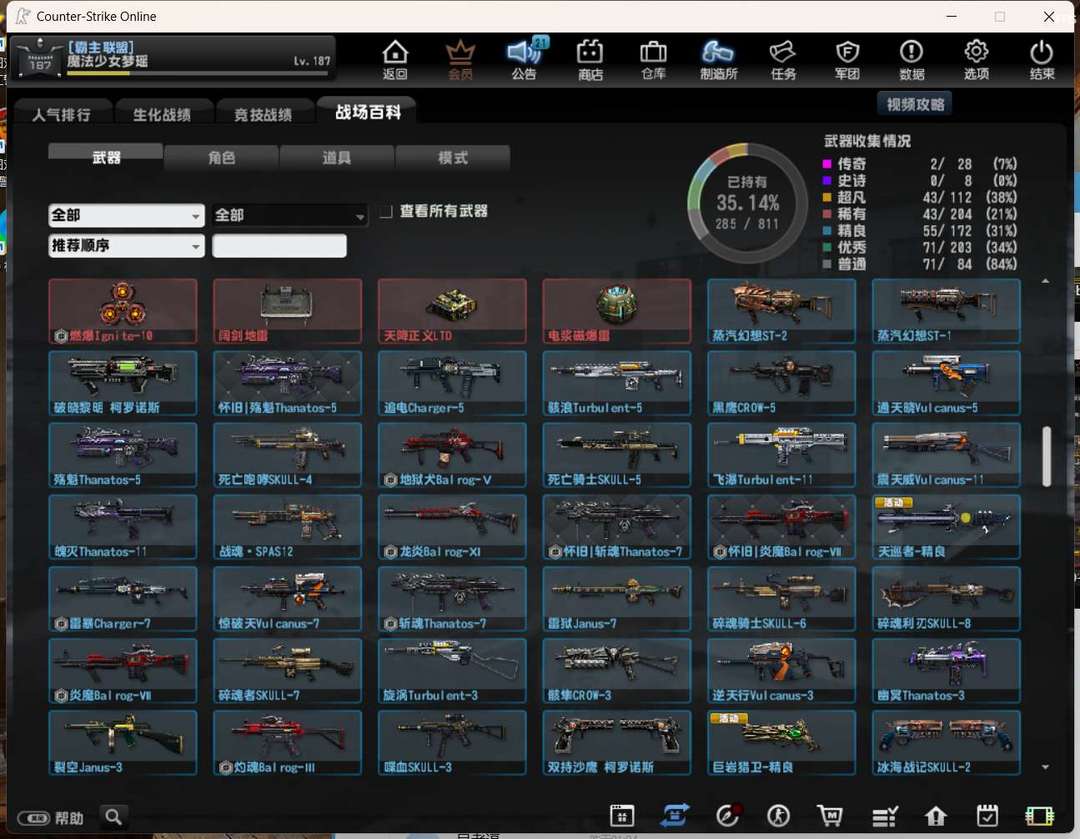Click the shopping cart icon in bottom bar
The image size is (1080, 839).
tap(829, 816)
